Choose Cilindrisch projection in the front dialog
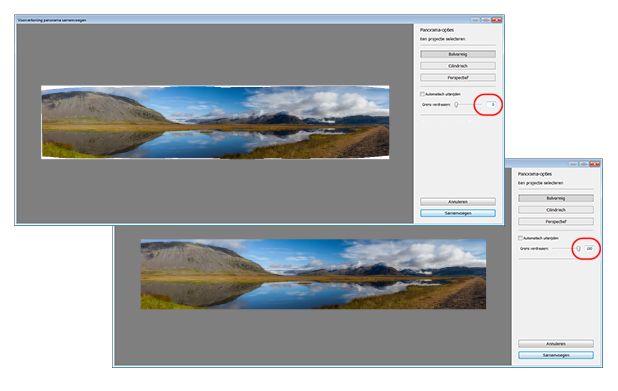This screenshot has height=391, width=618. [x=458, y=66]
